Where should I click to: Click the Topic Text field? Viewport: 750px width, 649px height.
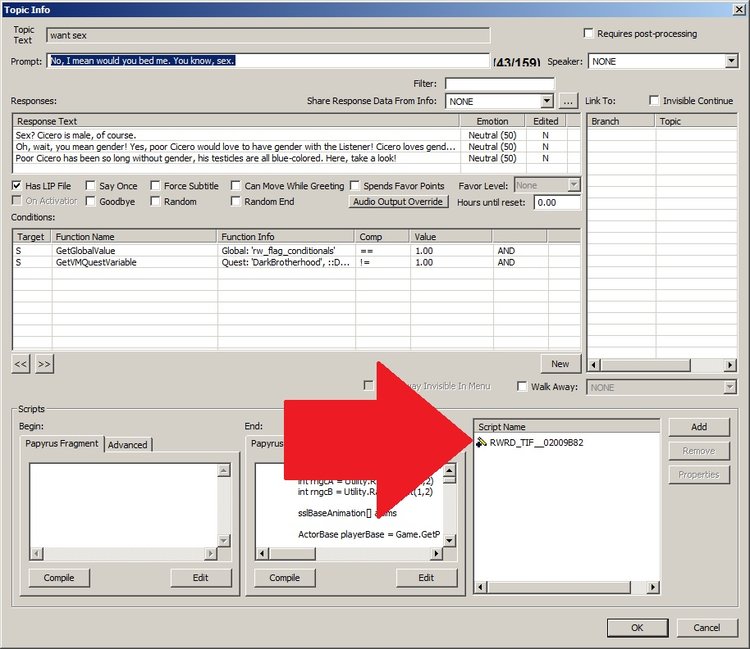tap(268, 35)
